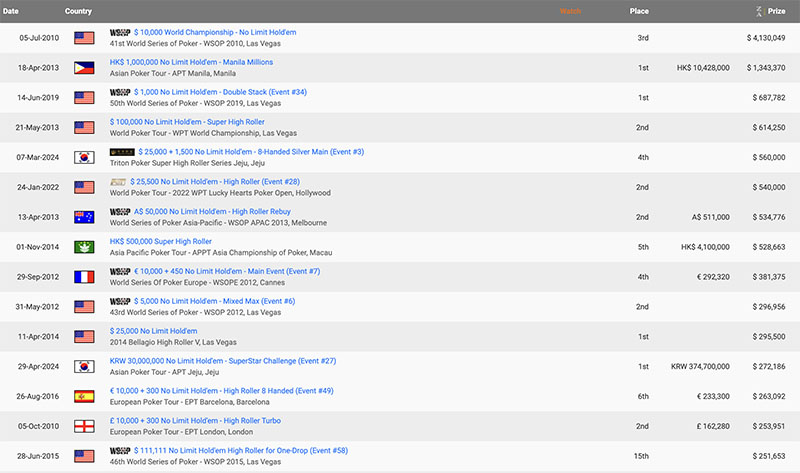Screen dimensions: 800x473
Task: Click South Korea flag in Triton Jeju row
Action: click(84, 158)
